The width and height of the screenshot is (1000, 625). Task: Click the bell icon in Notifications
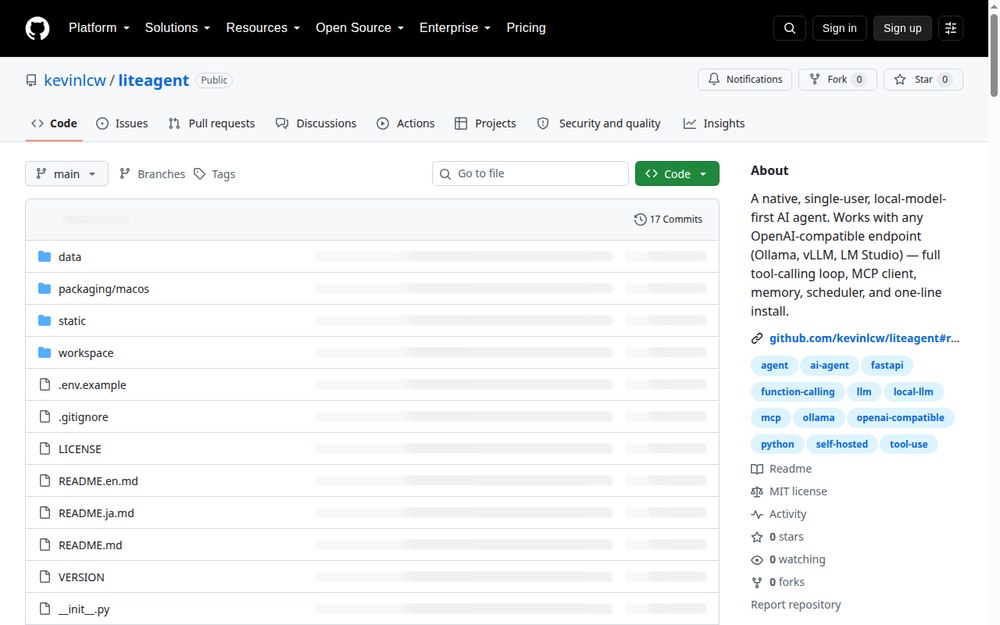[x=714, y=79]
